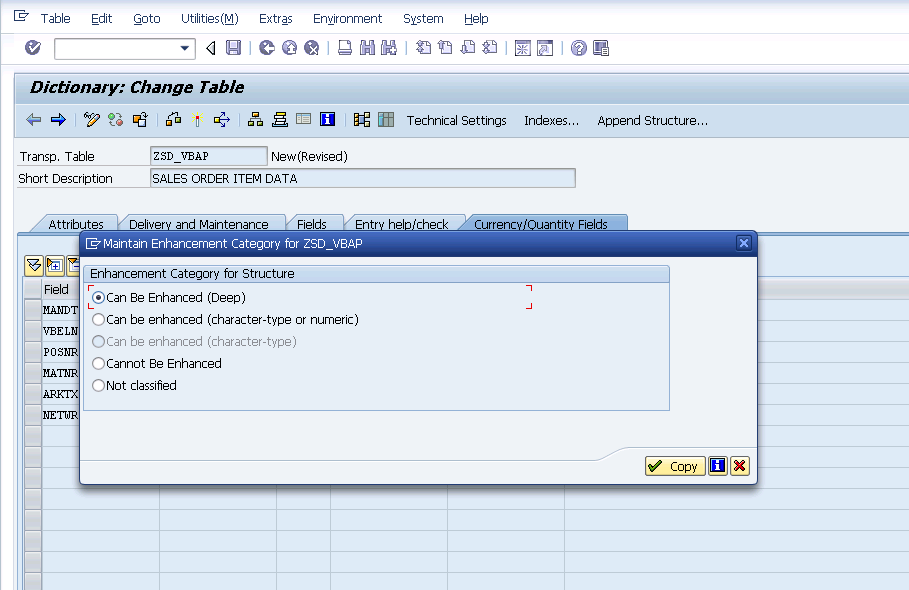Click the Information button in the dialog footer
Screen dimensions: 909x590
point(717,465)
